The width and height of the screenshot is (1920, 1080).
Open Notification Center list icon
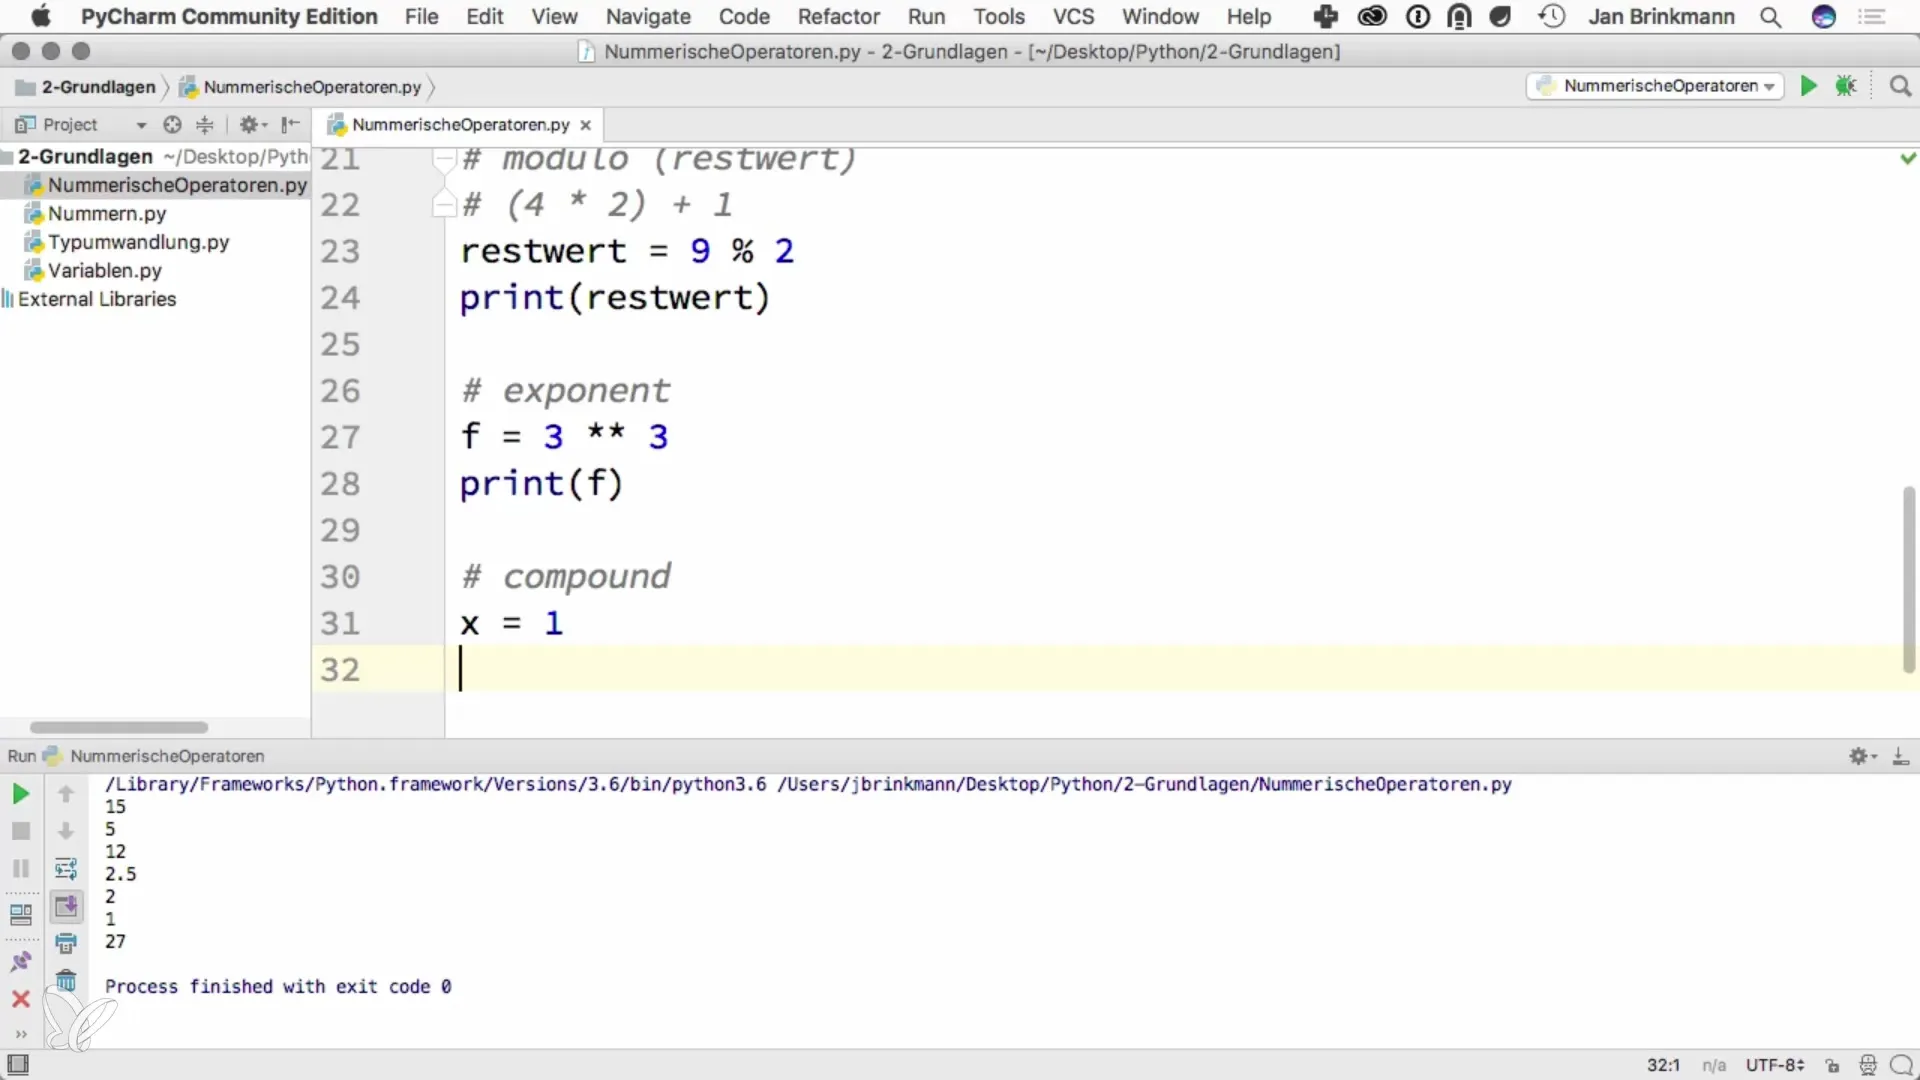pos(1872,17)
